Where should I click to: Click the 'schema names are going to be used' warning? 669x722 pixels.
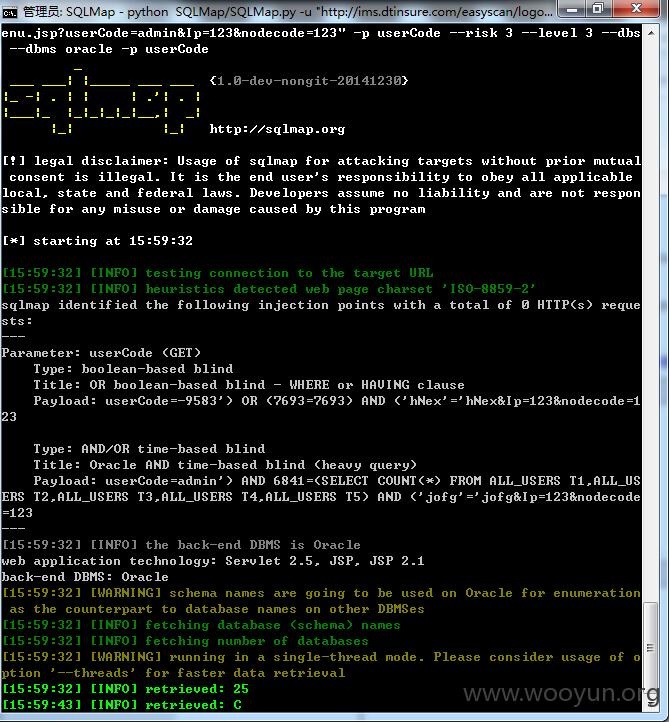coord(321,601)
